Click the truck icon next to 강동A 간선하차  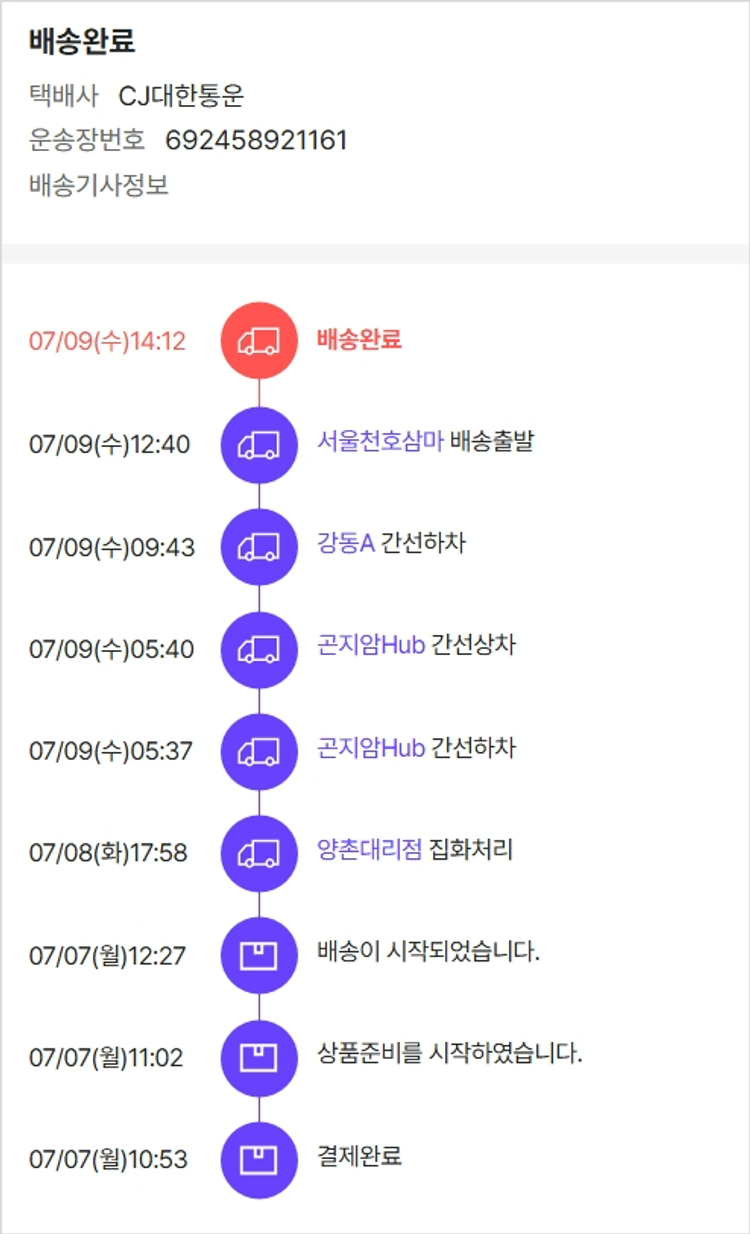coord(259,547)
